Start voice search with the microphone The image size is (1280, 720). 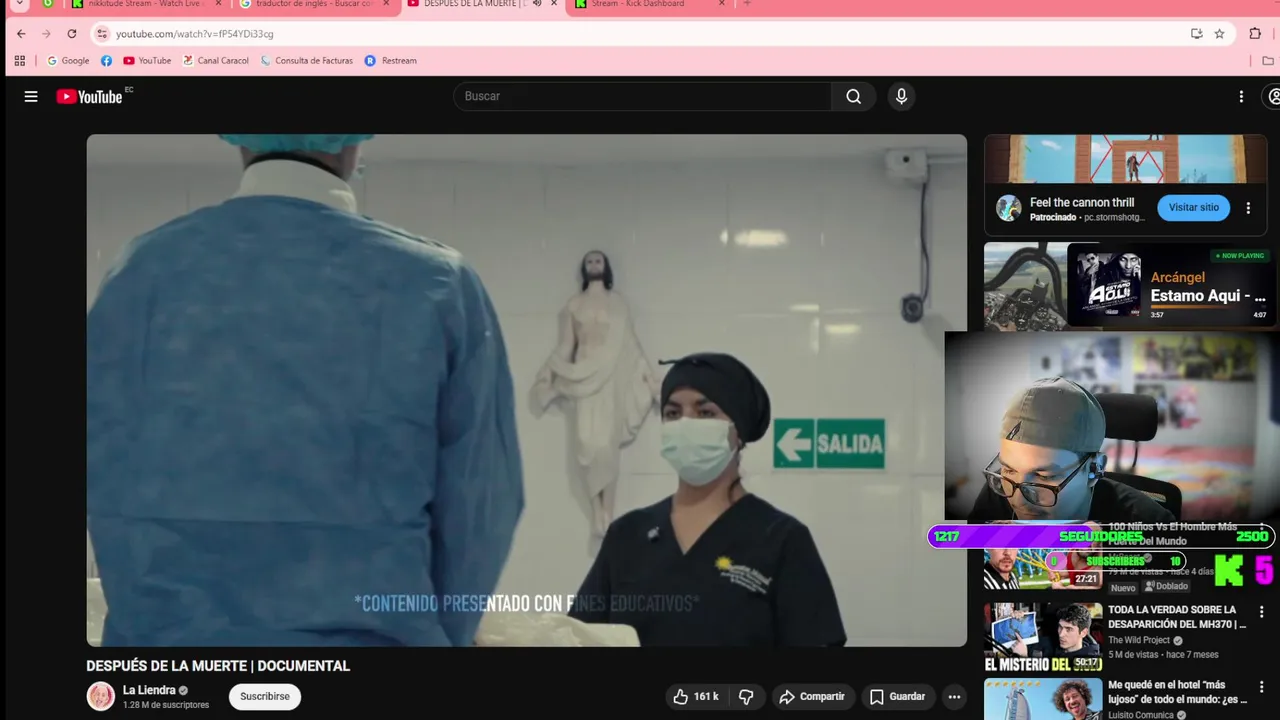click(x=901, y=96)
